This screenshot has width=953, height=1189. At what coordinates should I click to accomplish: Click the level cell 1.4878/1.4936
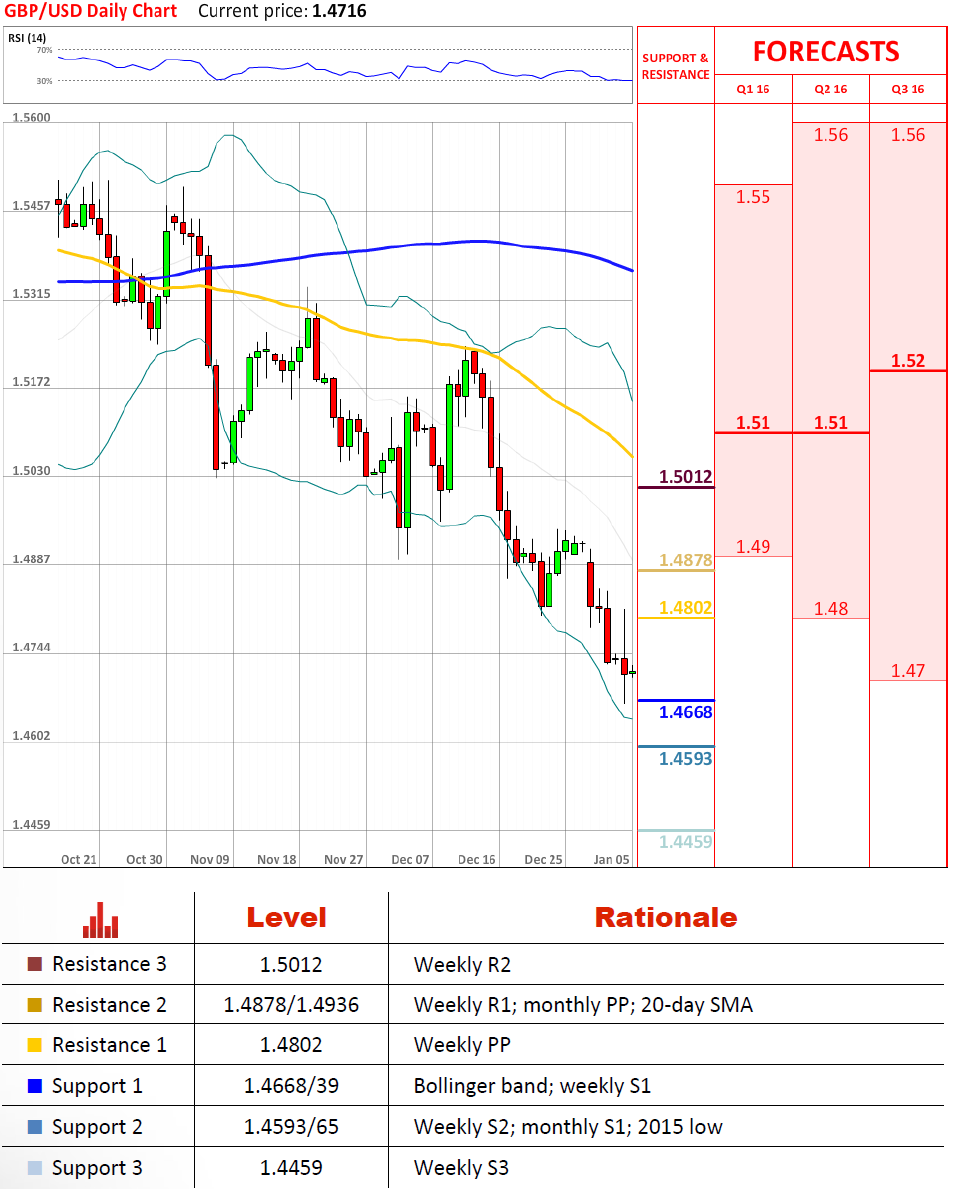pyautogui.click(x=291, y=1005)
